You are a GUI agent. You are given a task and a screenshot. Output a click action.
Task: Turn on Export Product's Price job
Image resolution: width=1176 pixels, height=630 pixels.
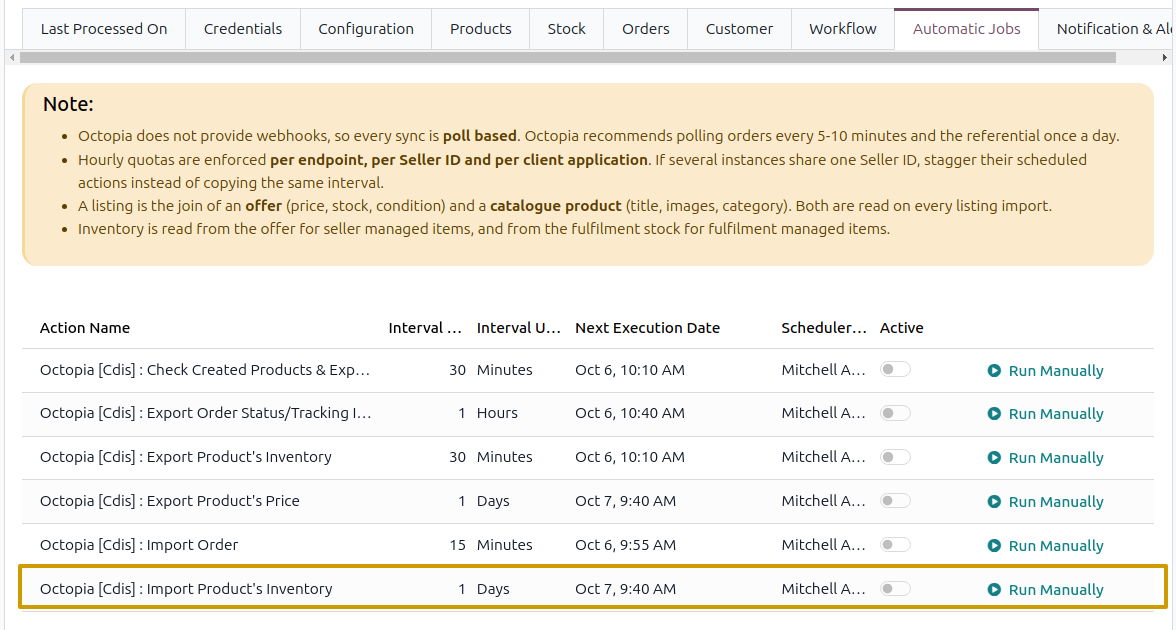[x=895, y=500]
